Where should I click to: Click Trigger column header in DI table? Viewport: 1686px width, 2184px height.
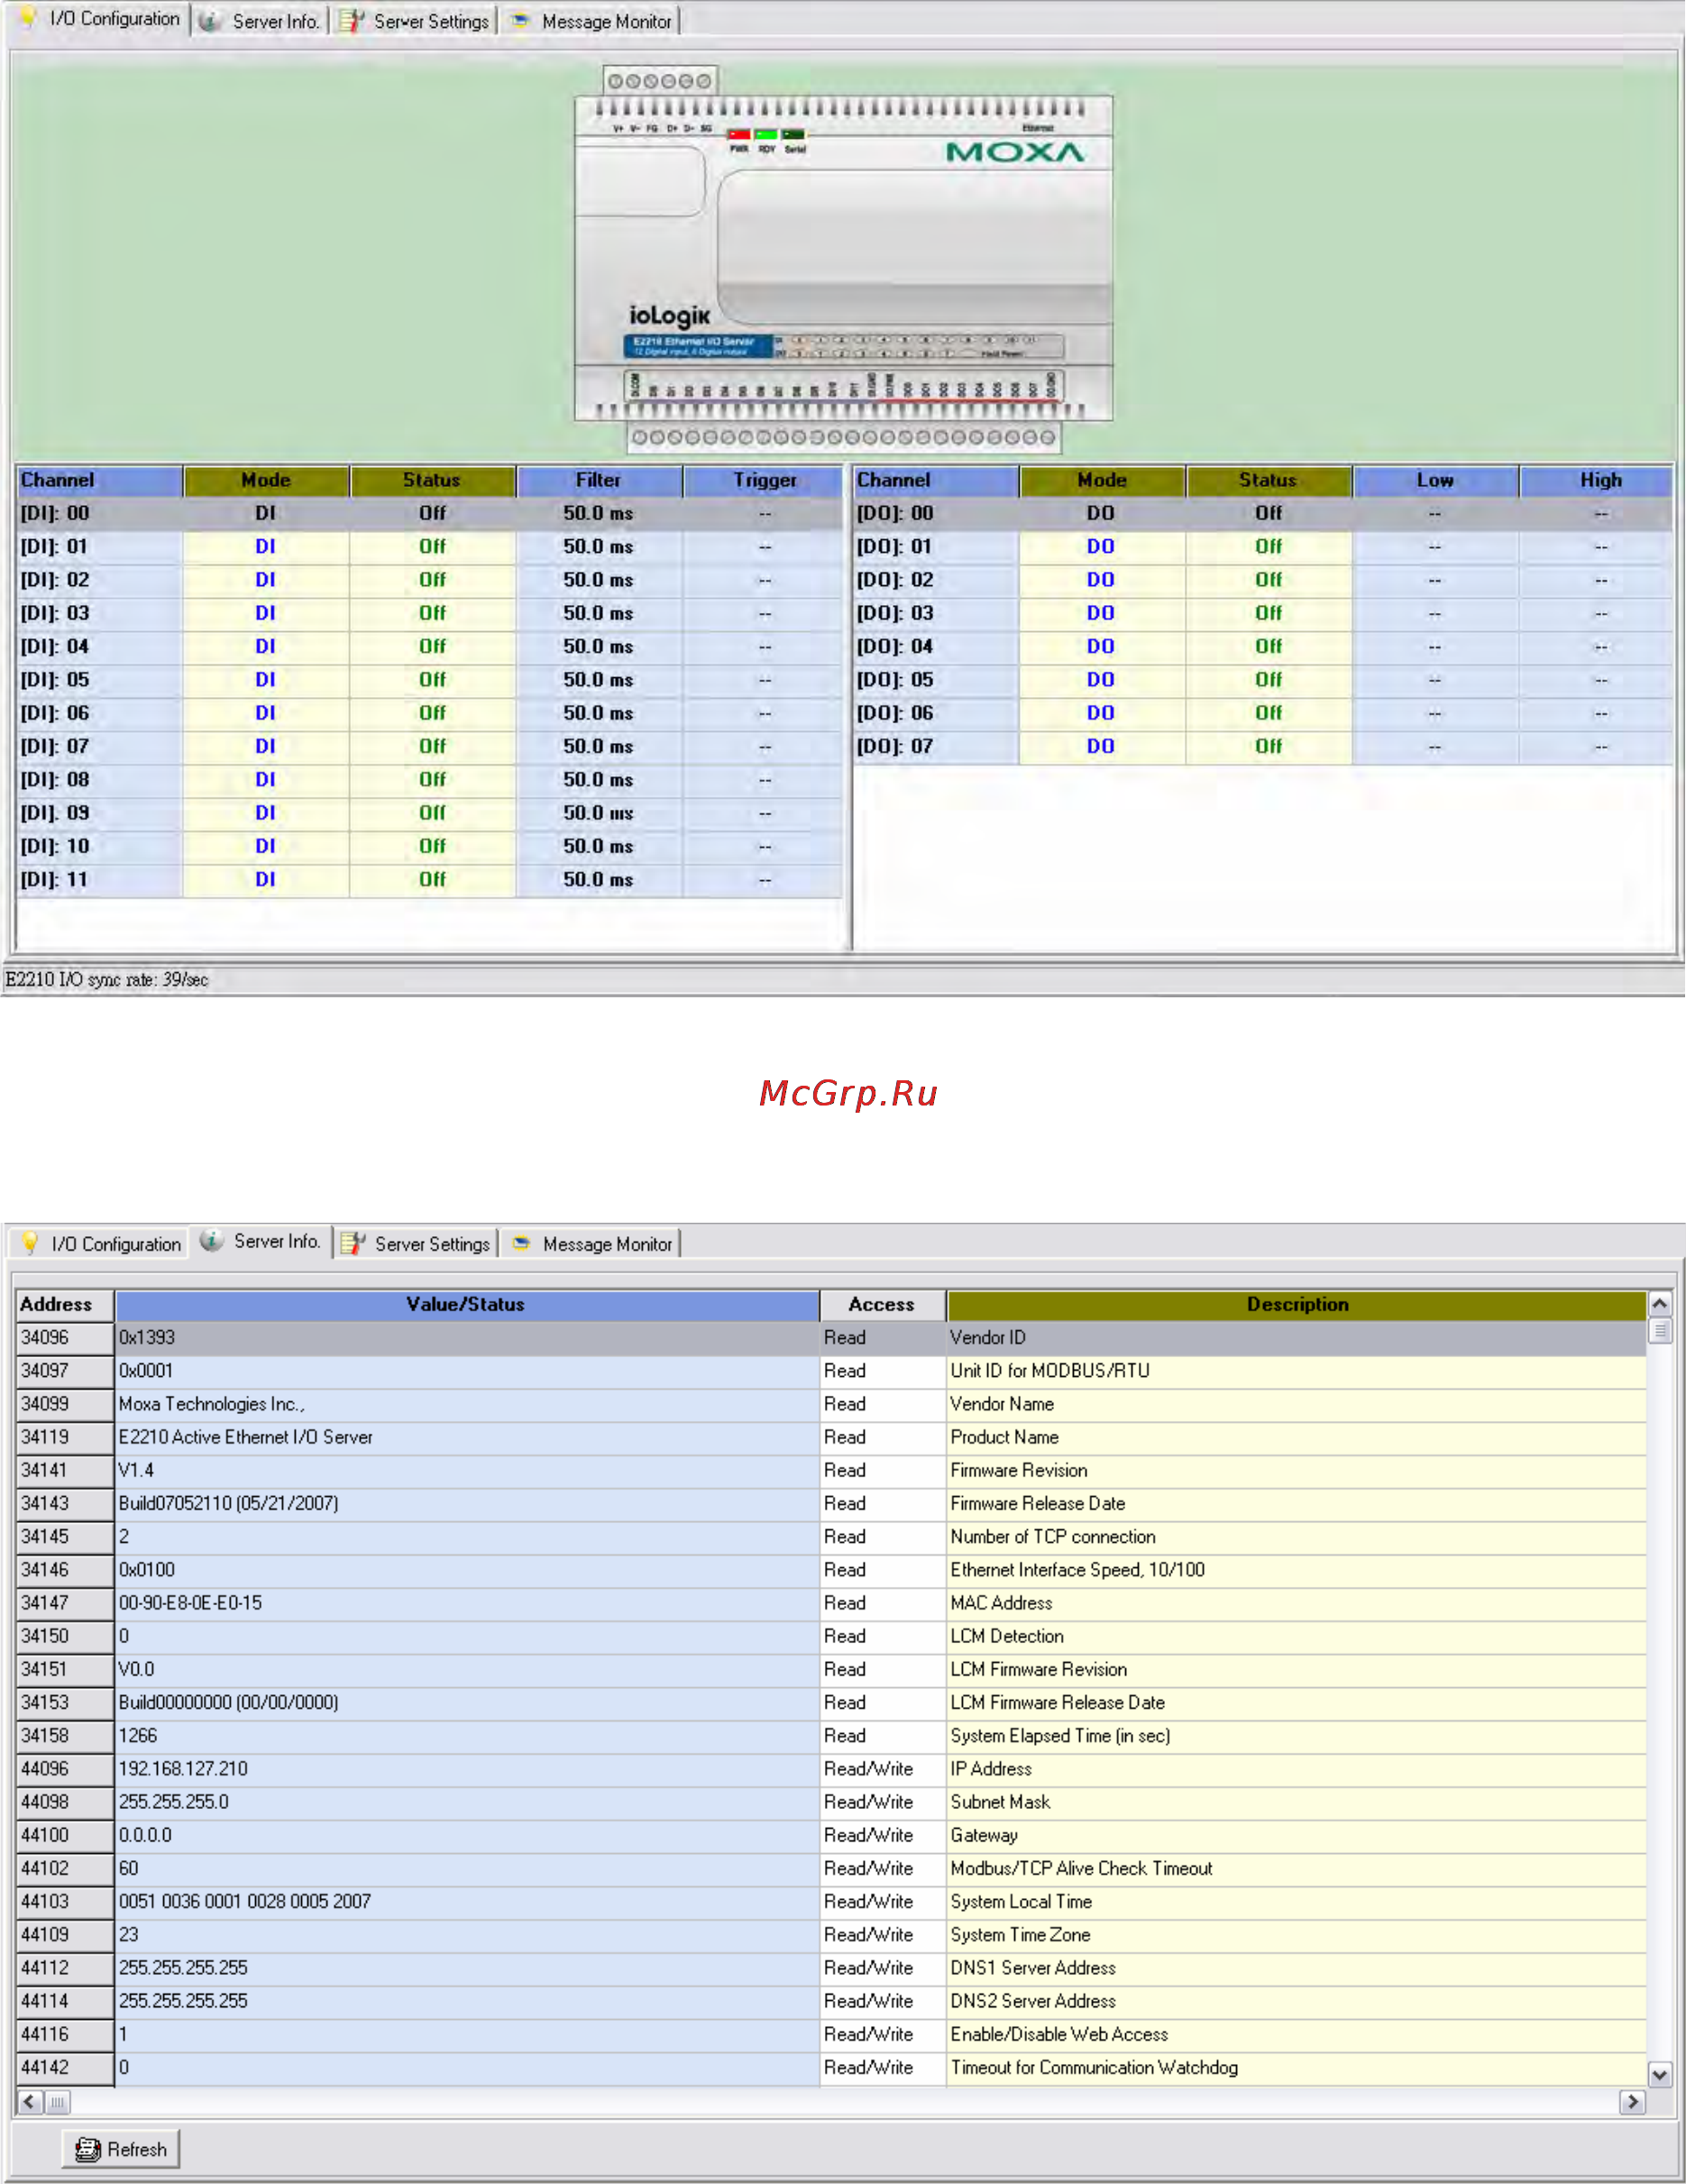pyautogui.click(x=765, y=480)
